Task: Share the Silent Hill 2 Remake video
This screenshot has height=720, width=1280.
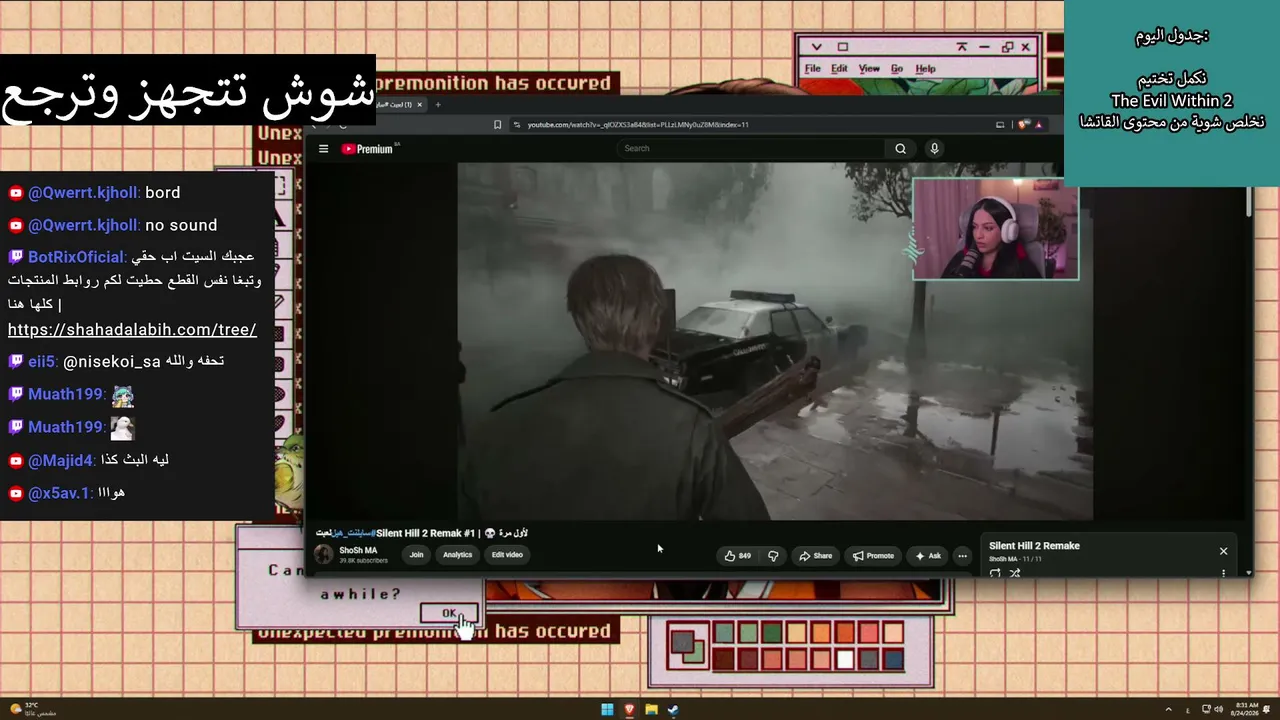Action: pyautogui.click(x=815, y=556)
